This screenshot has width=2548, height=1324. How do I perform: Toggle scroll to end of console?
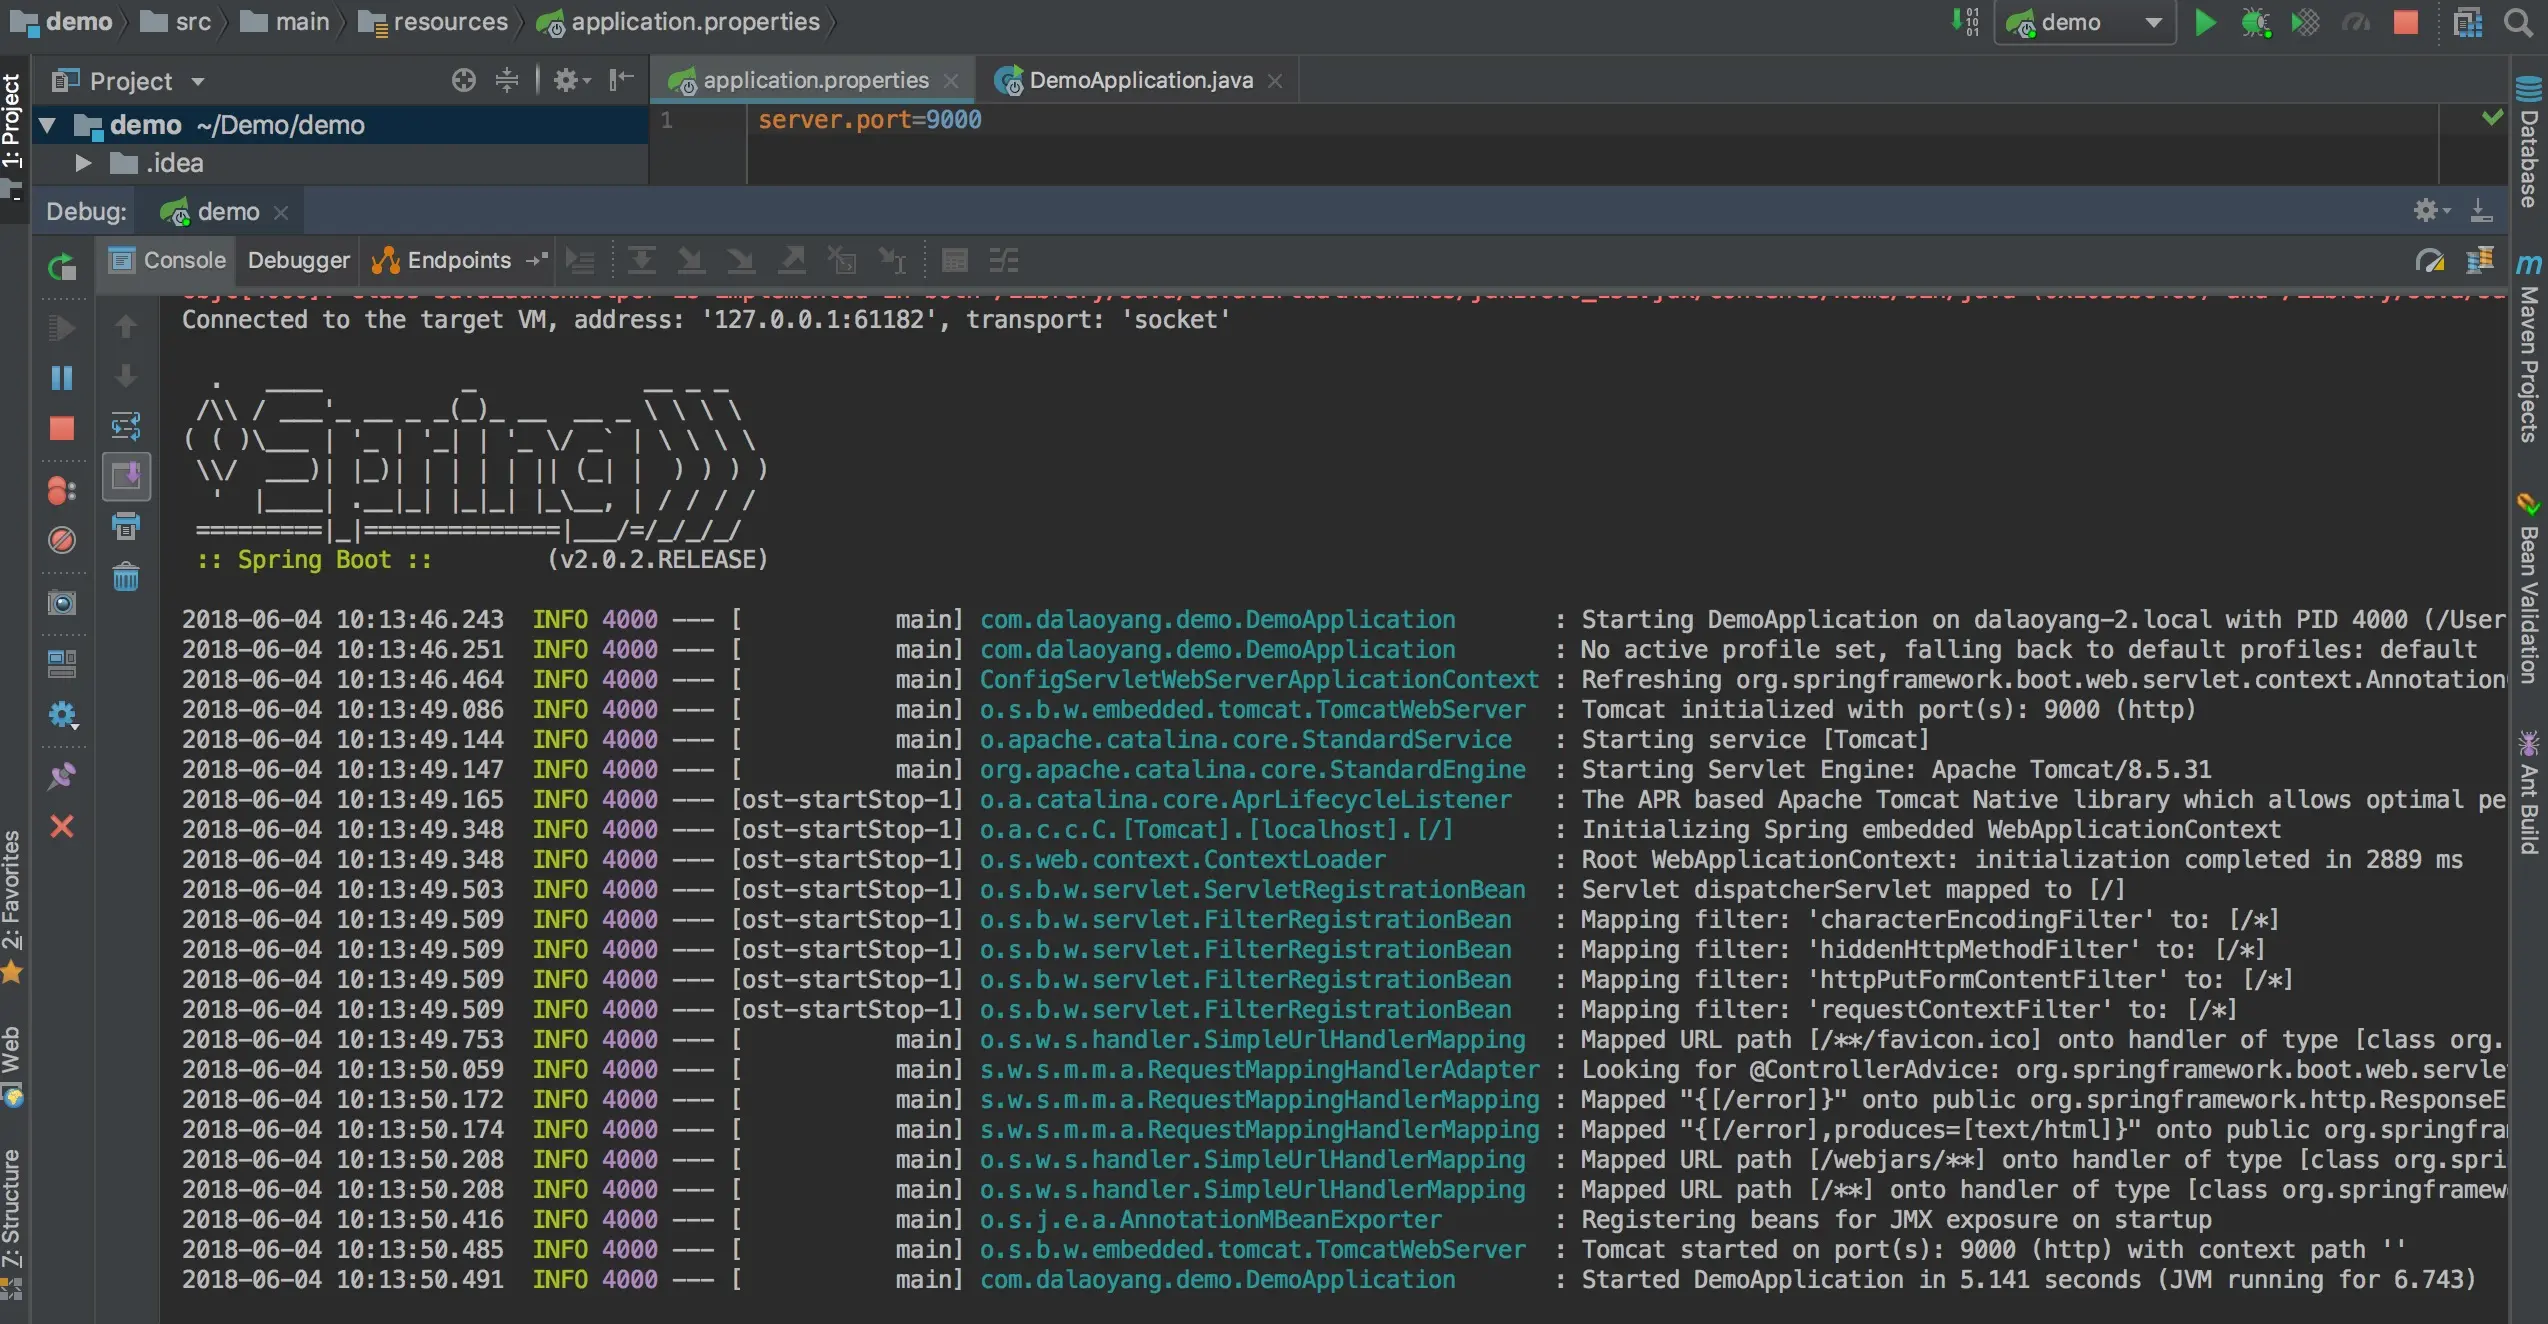coord(126,476)
